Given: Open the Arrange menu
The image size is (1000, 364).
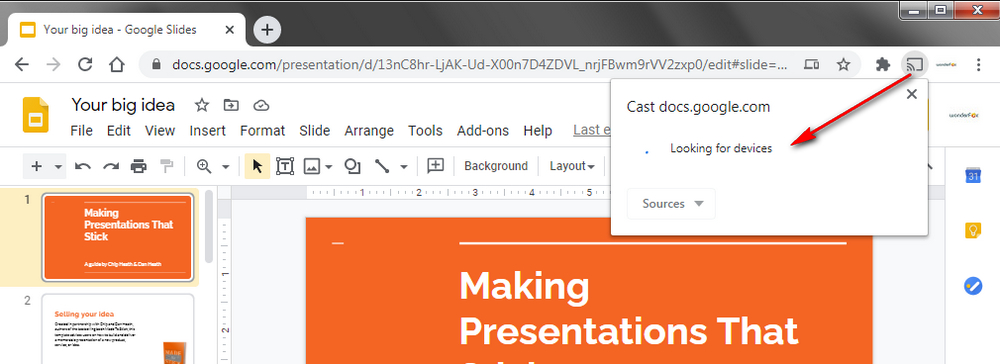Looking at the screenshot, I should click(369, 131).
